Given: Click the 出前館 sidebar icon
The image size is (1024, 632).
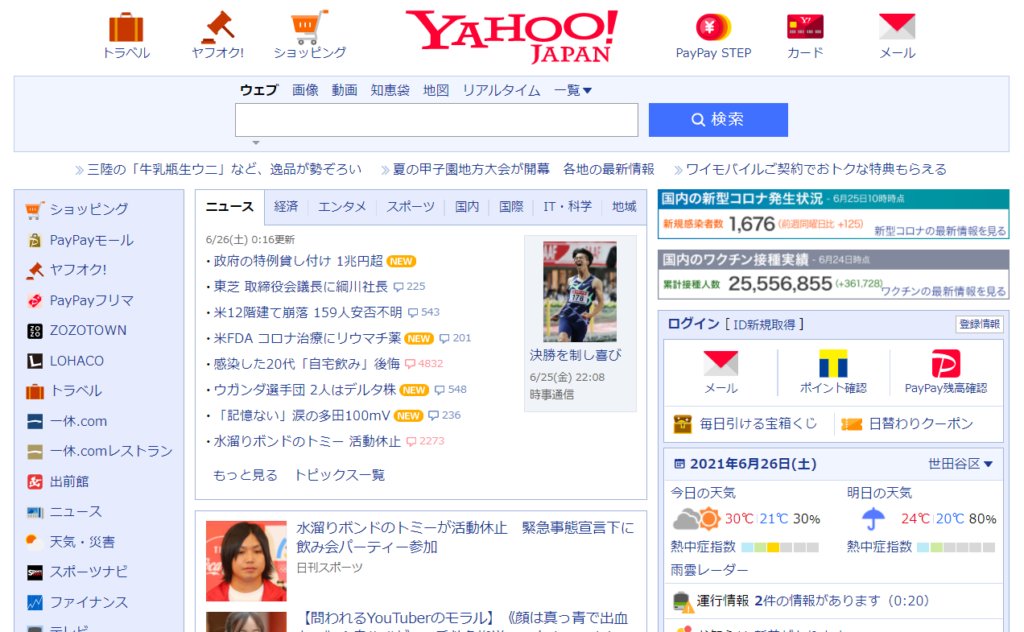Looking at the screenshot, I should click(x=35, y=482).
